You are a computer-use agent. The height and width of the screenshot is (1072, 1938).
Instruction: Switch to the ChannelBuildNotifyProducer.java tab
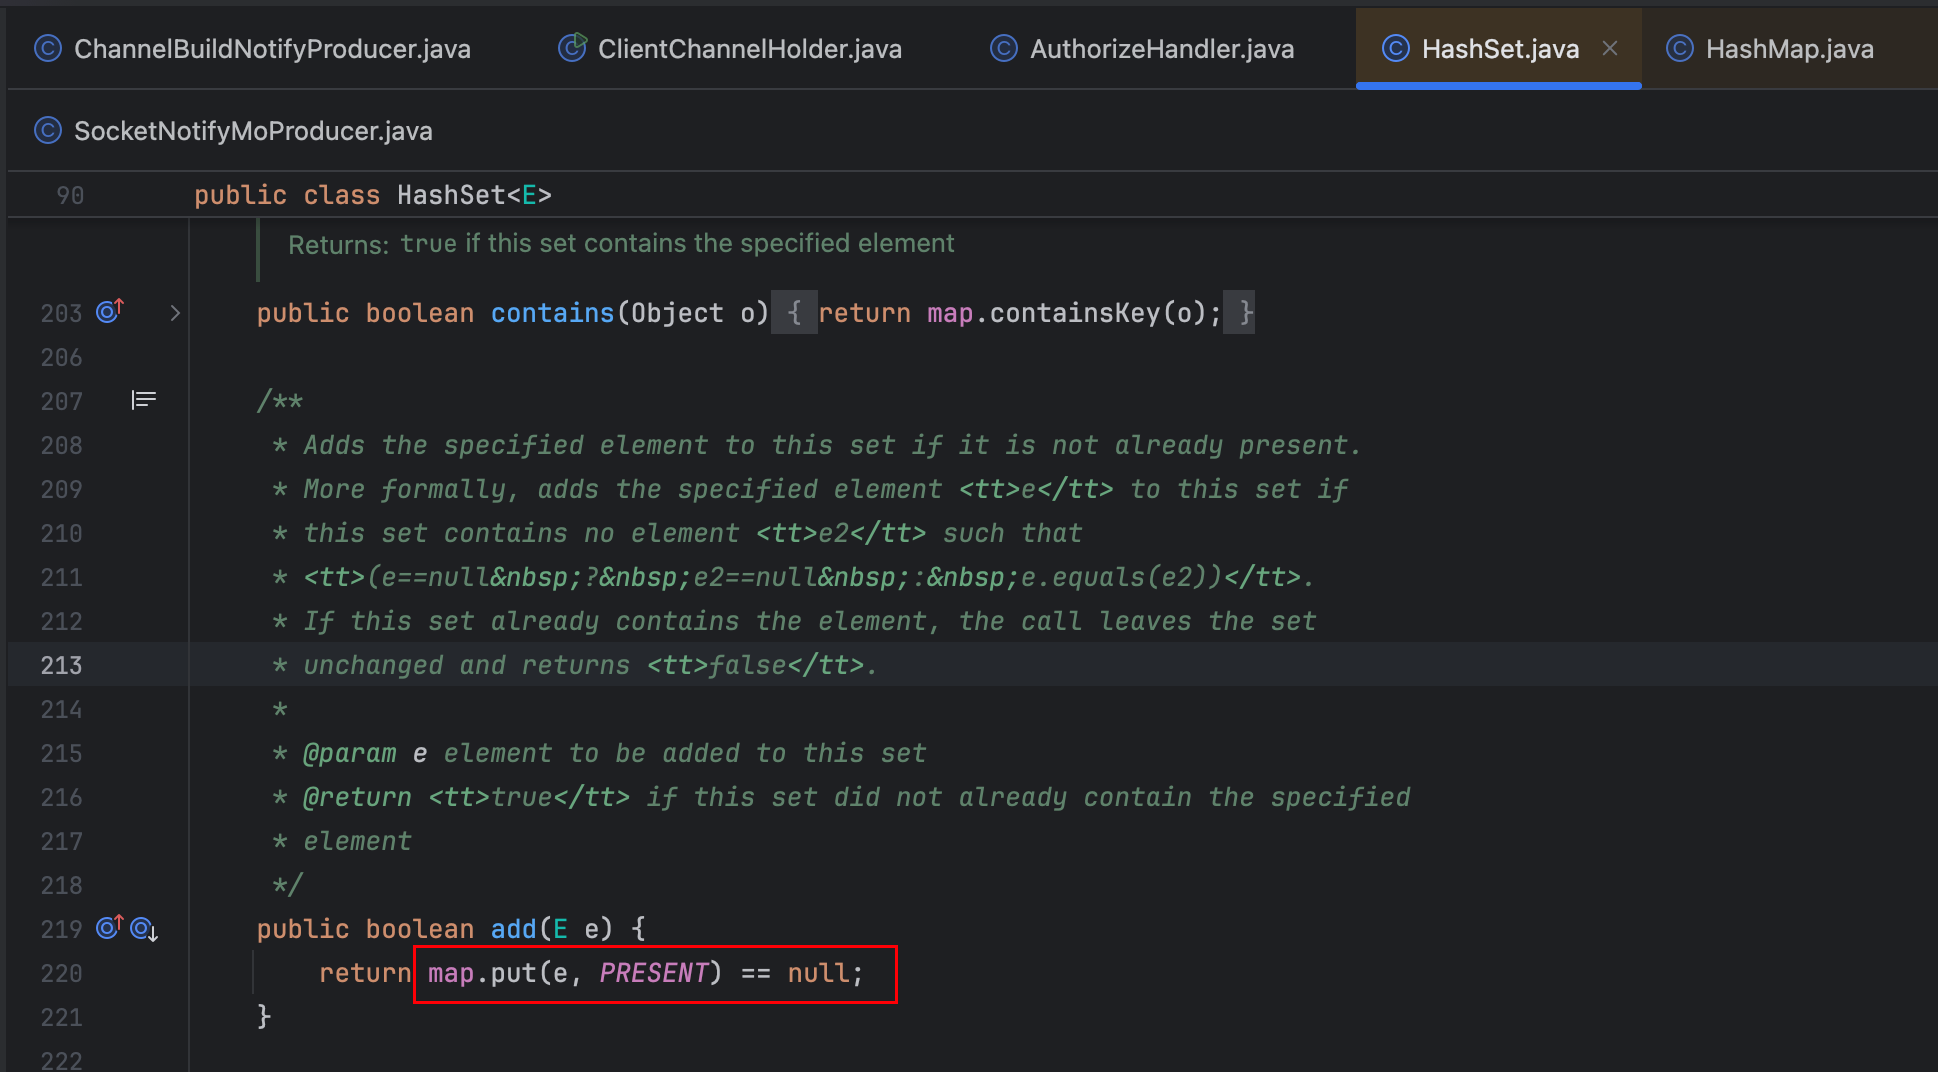pos(271,49)
